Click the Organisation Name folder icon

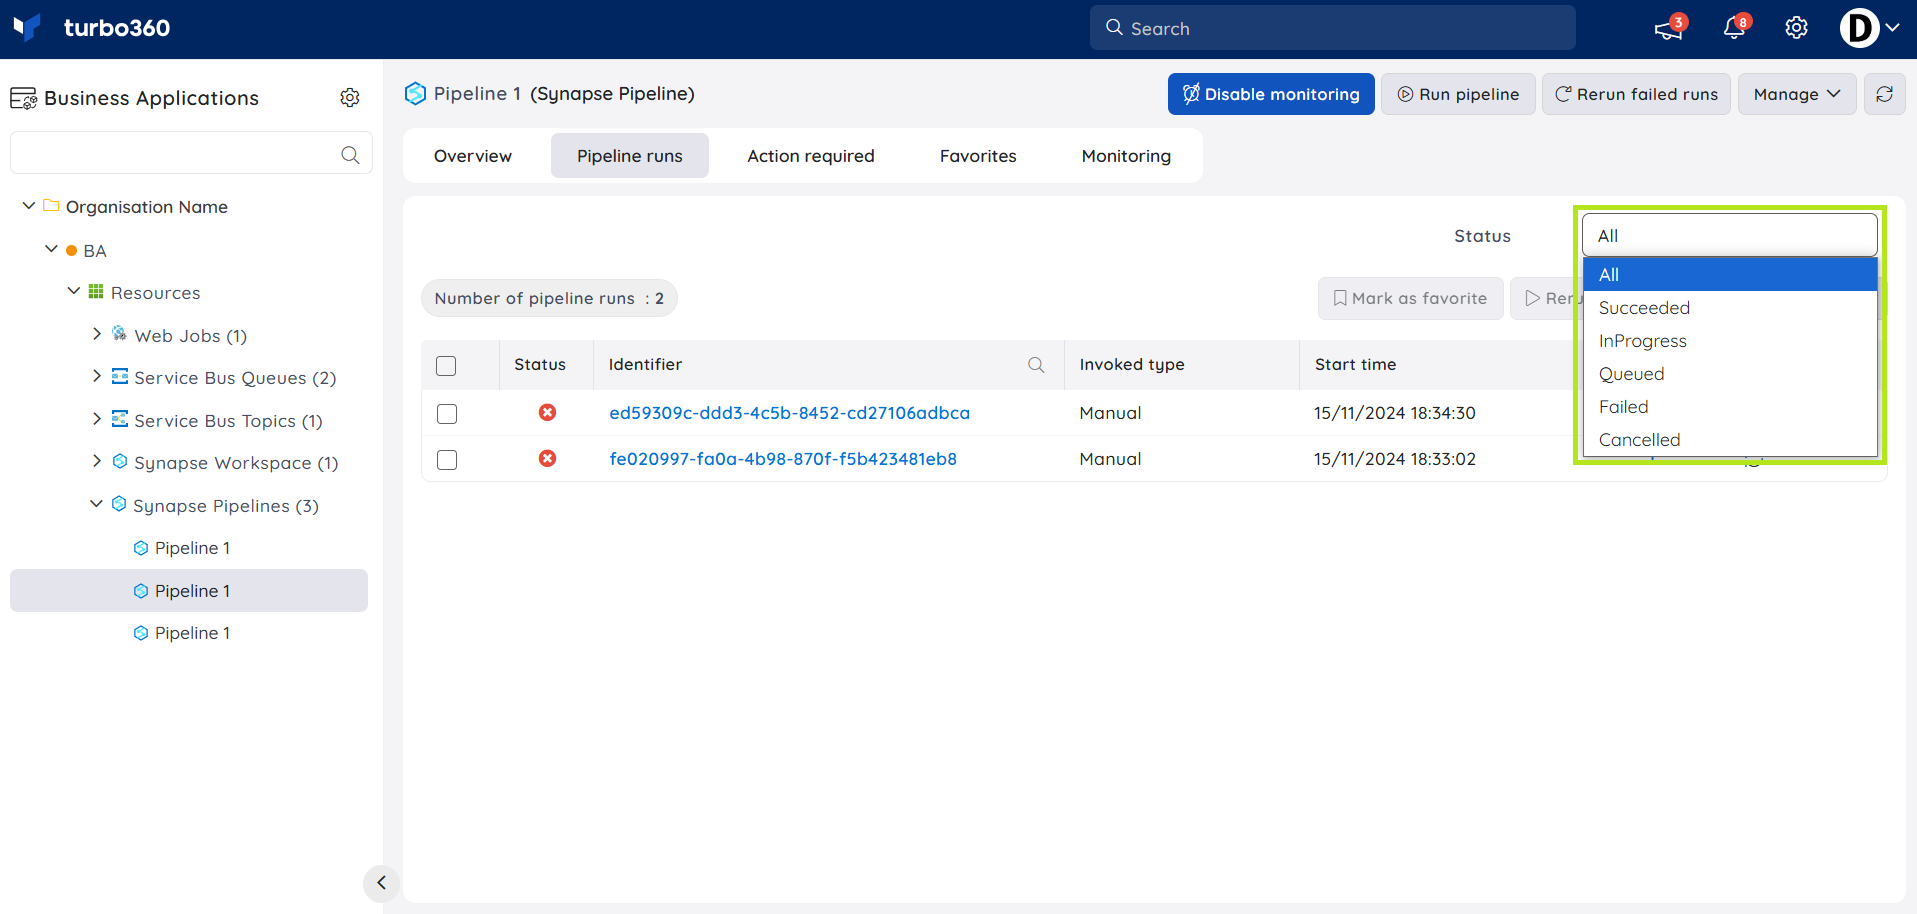pos(51,205)
